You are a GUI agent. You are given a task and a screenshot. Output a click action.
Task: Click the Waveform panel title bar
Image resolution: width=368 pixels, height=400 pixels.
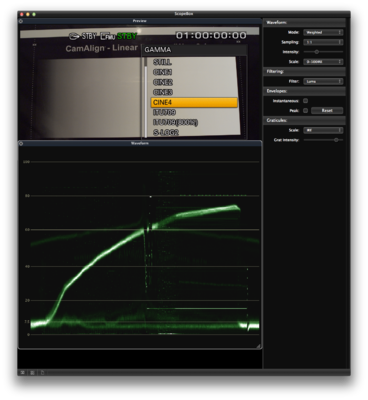140,143
